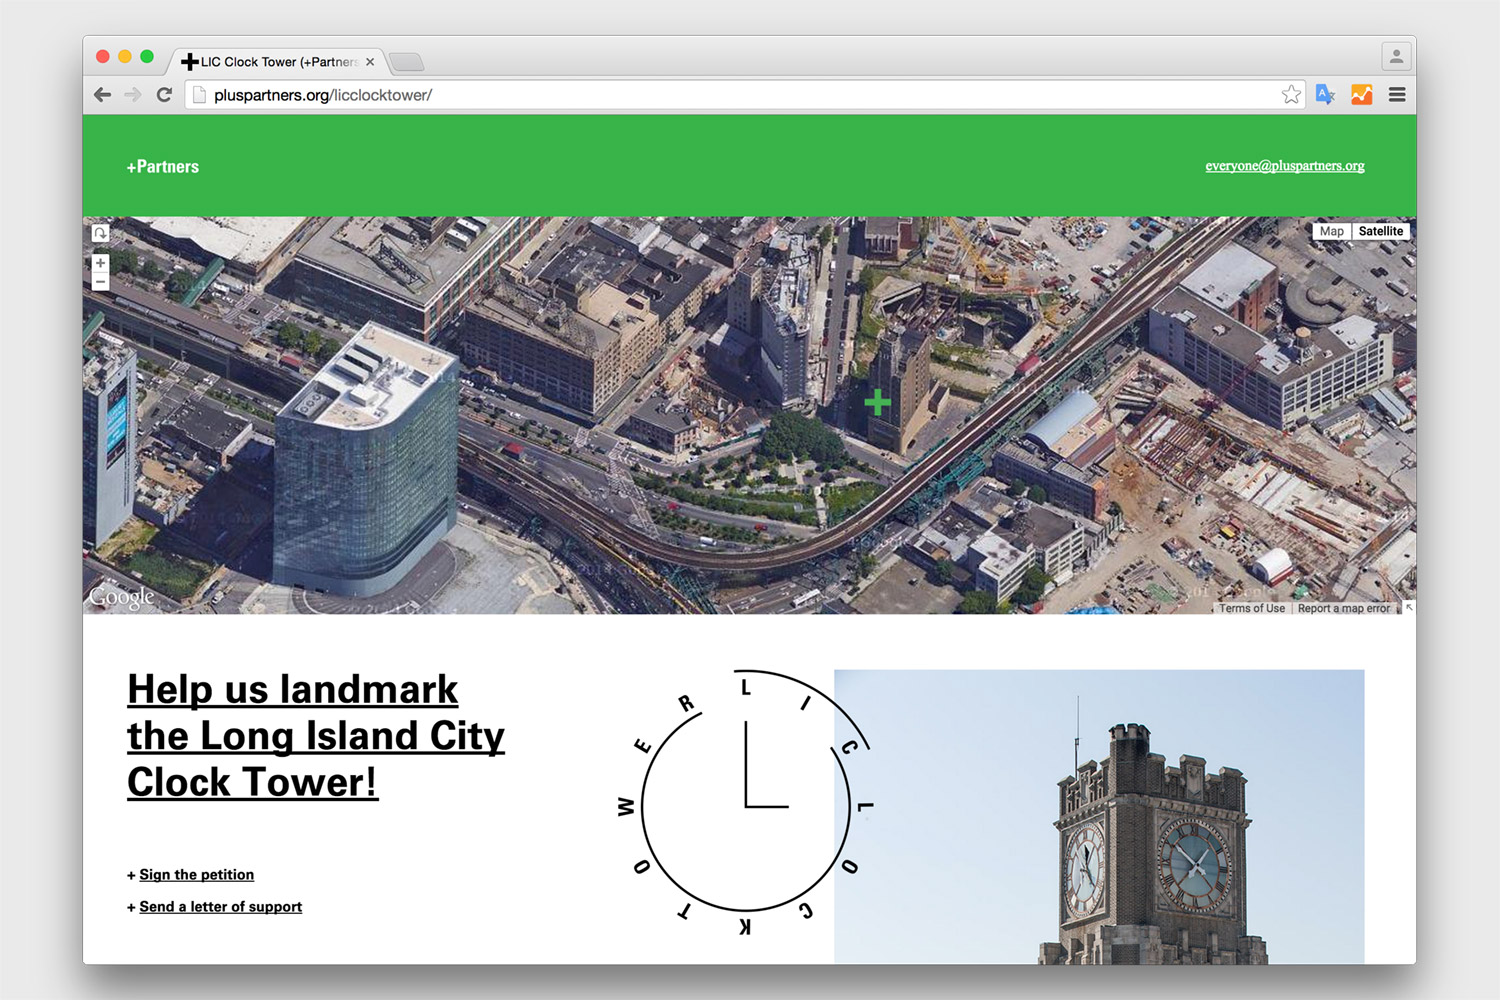Open the Google Translate extension
The image size is (1500, 1000).
pyautogui.click(x=1326, y=95)
